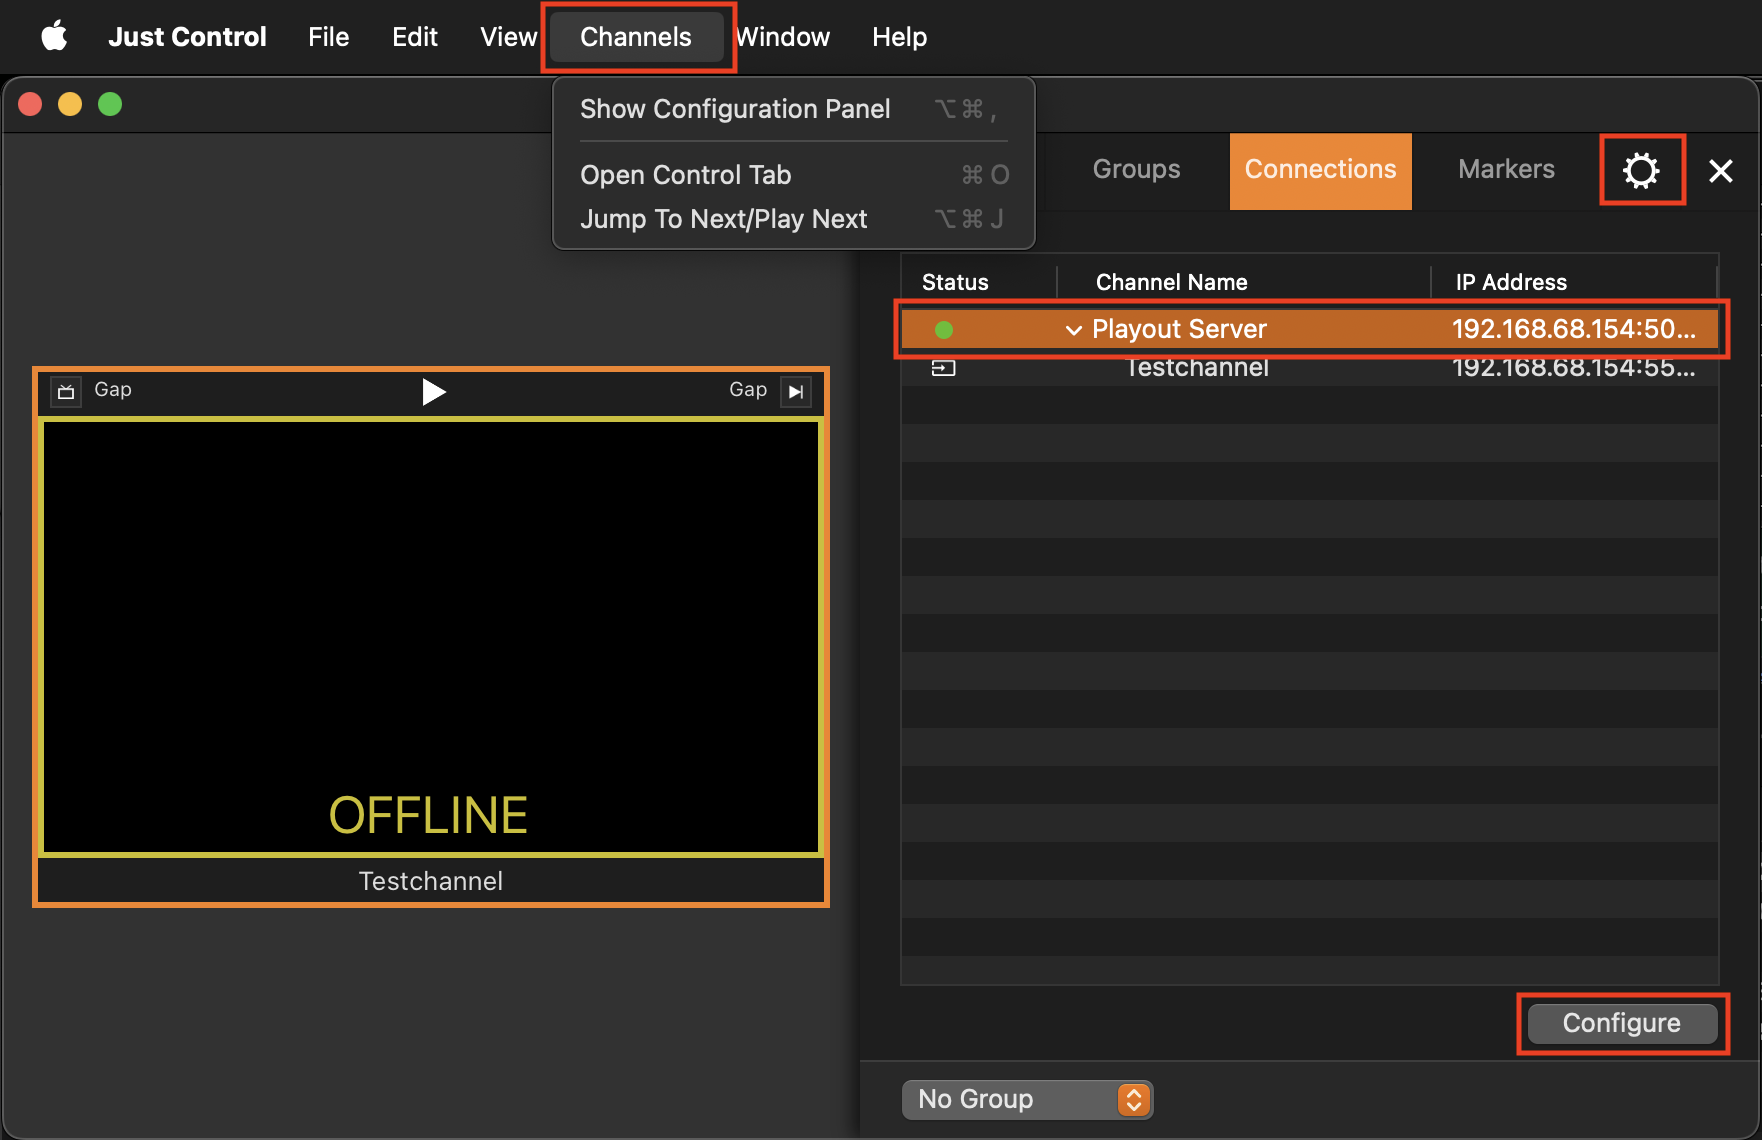Click the skip to next button
Screen dimensions: 1762x1140
click(796, 391)
